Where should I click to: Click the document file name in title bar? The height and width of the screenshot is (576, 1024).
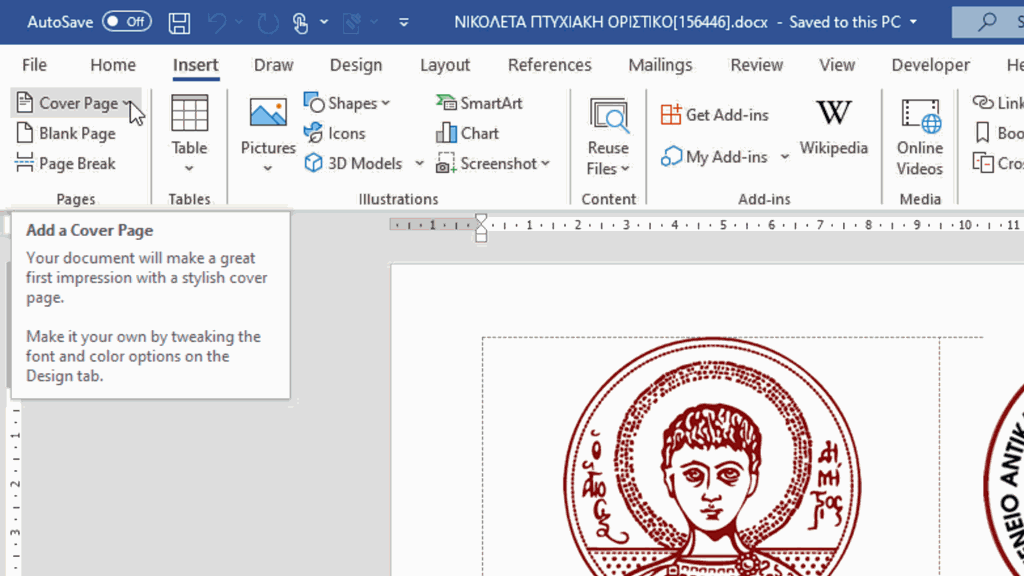tap(611, 22)
